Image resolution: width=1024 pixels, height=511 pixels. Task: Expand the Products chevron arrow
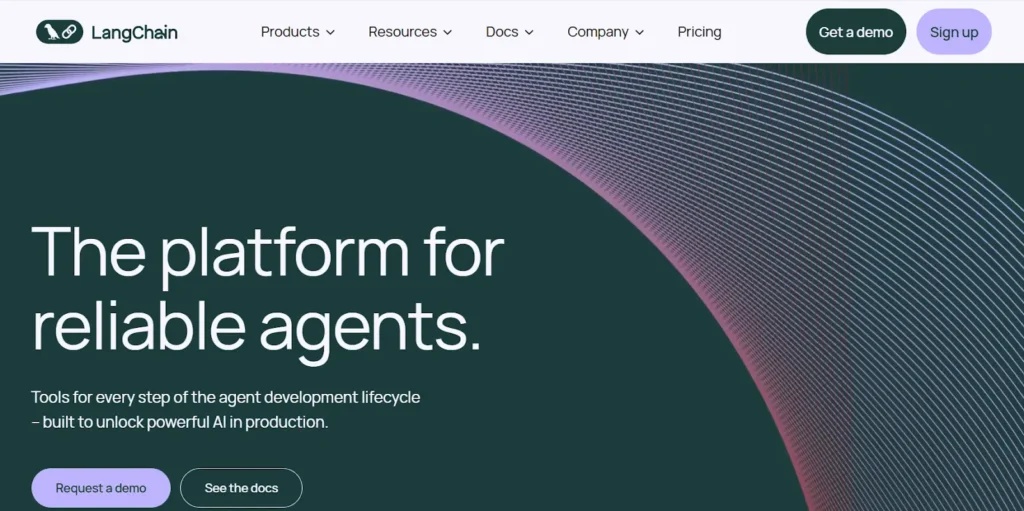(x=330, y=33)
